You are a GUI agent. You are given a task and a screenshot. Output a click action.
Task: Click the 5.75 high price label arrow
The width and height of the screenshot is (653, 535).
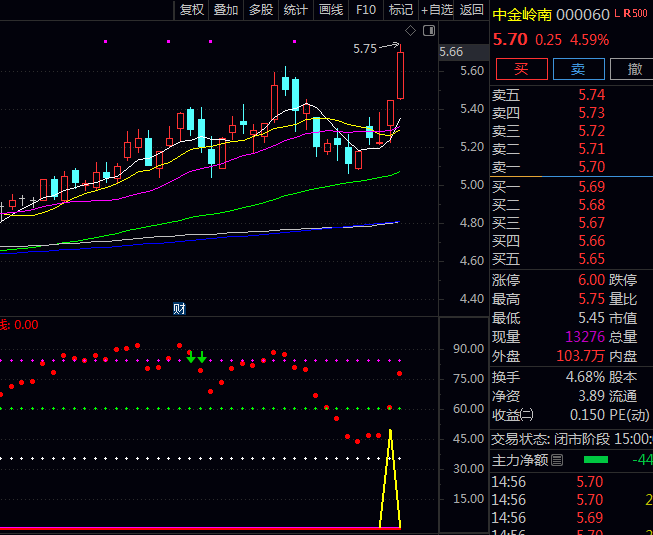[378, 48]
